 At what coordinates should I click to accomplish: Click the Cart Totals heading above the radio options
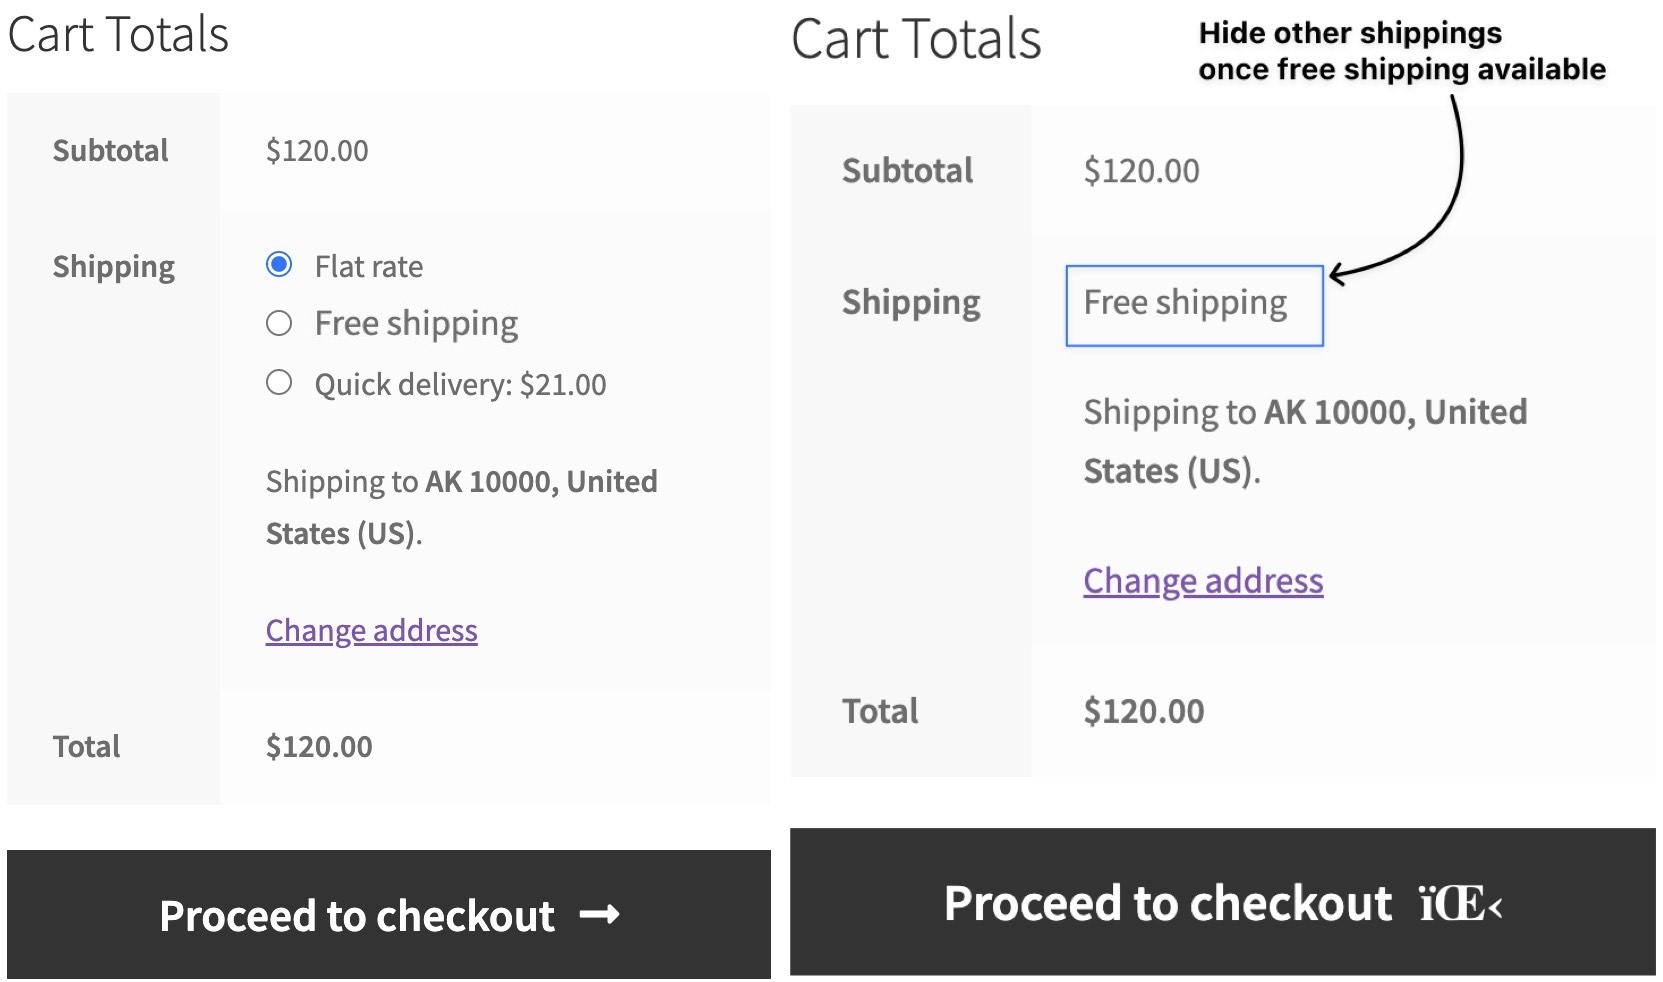coord(118,35)
